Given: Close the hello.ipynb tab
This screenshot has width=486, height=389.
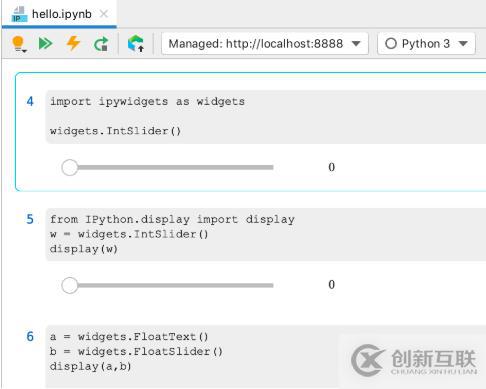Looking at the screenshot, I should click(x=104, y=14).
